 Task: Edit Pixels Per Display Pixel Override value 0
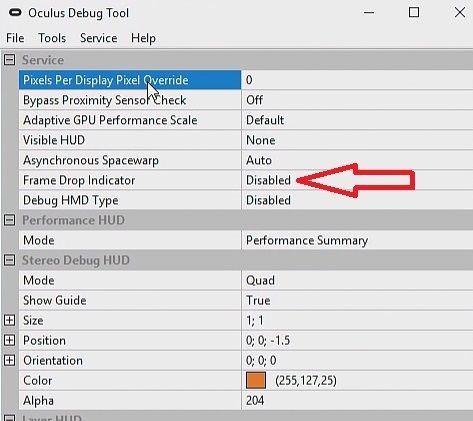click(358, 80)
